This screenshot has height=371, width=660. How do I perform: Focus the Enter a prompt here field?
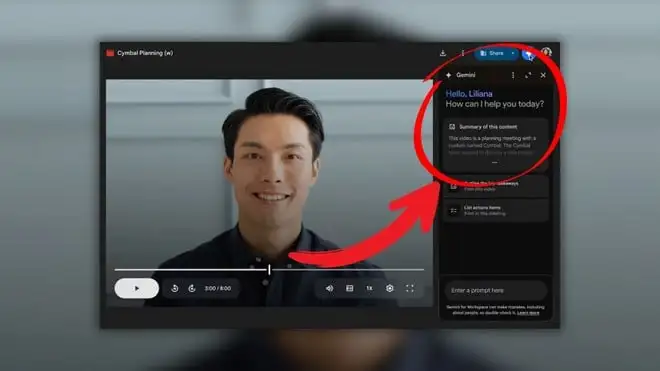(495, 290)
